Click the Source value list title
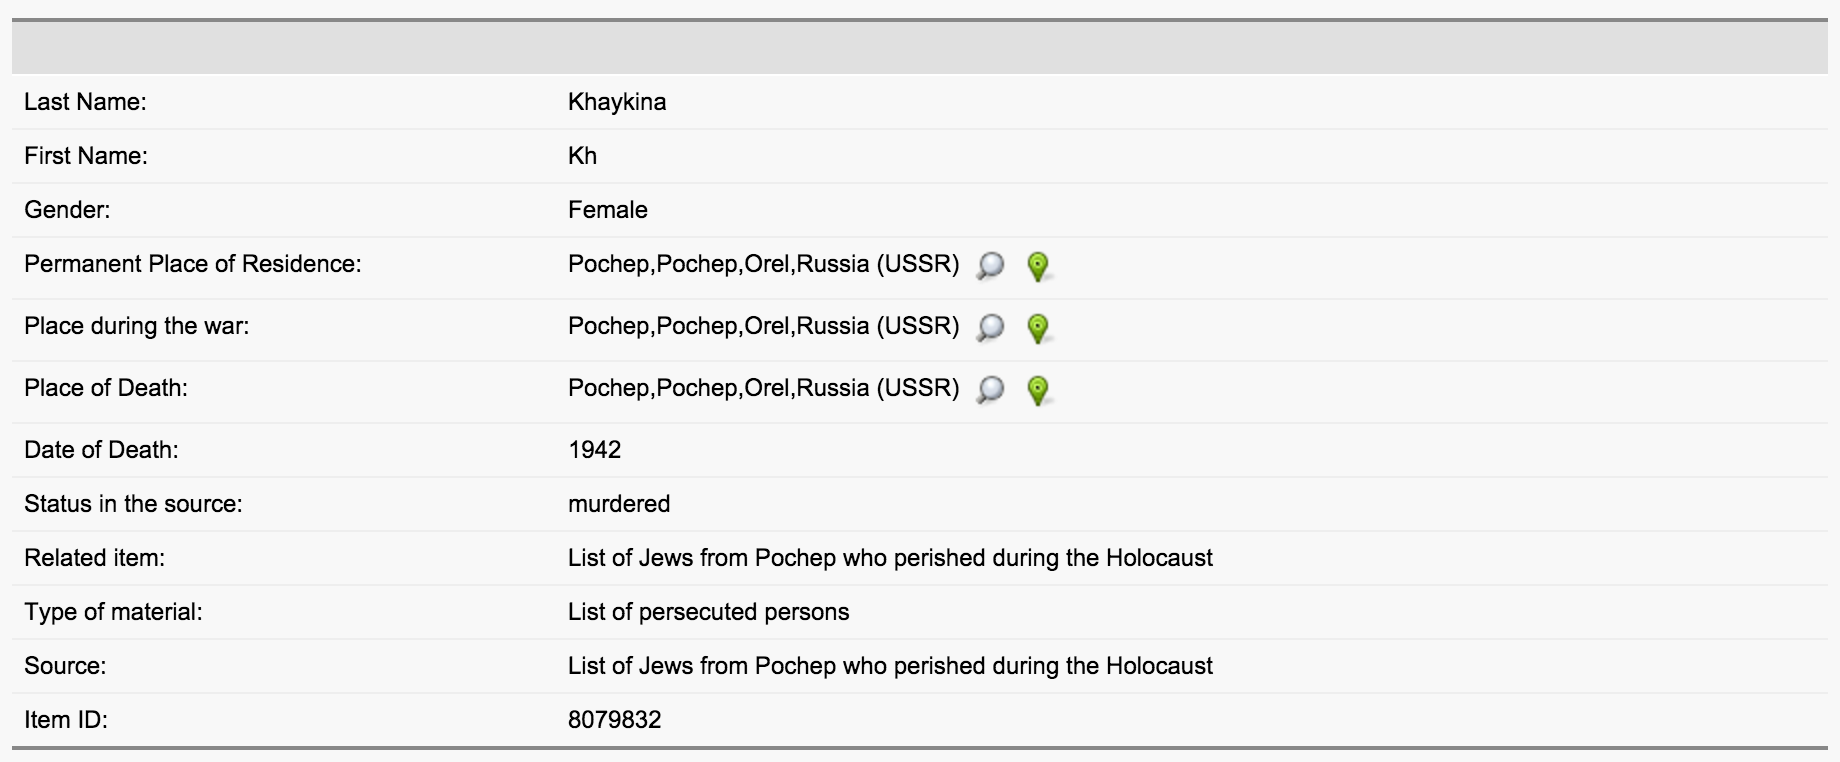This screenshot has height=762, width=1840. click(890, 666)
